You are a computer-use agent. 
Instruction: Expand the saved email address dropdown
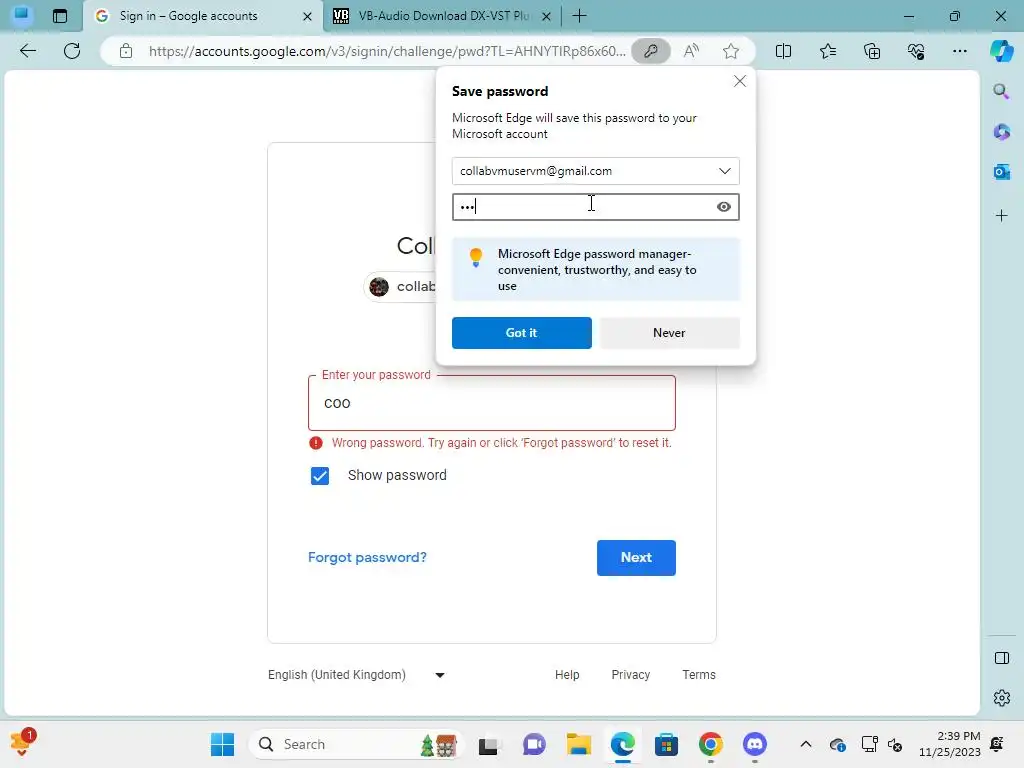click(724, 171)
